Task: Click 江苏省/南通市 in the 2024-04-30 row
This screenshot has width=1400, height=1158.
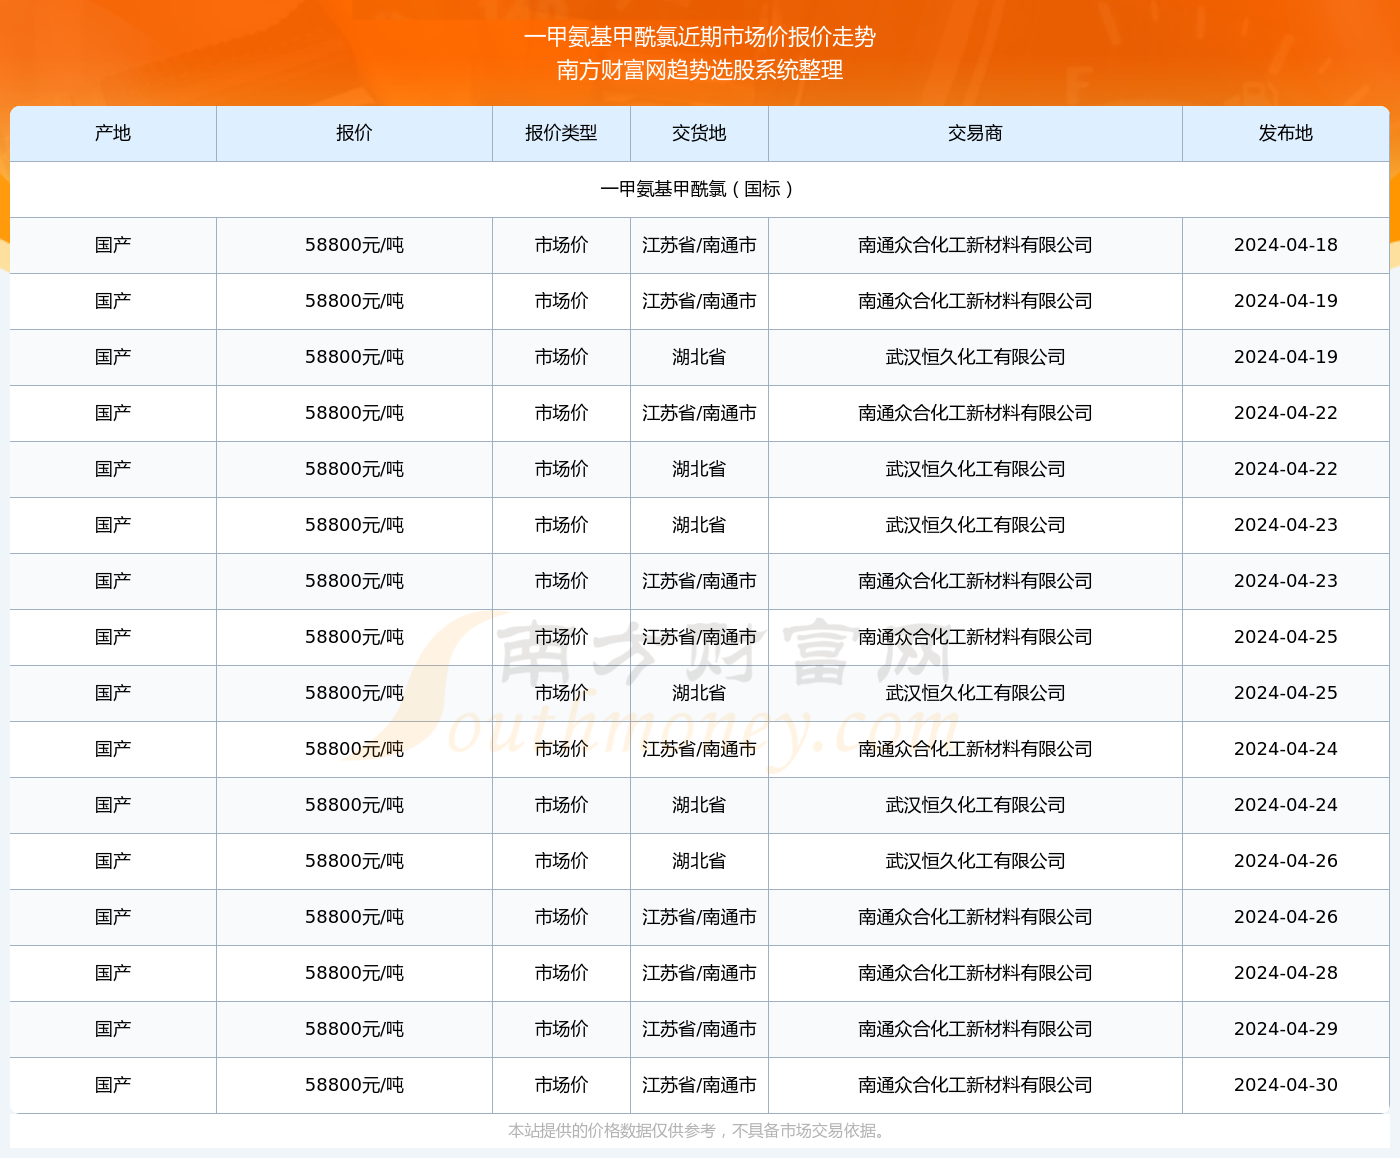Action: (699, 1085)
